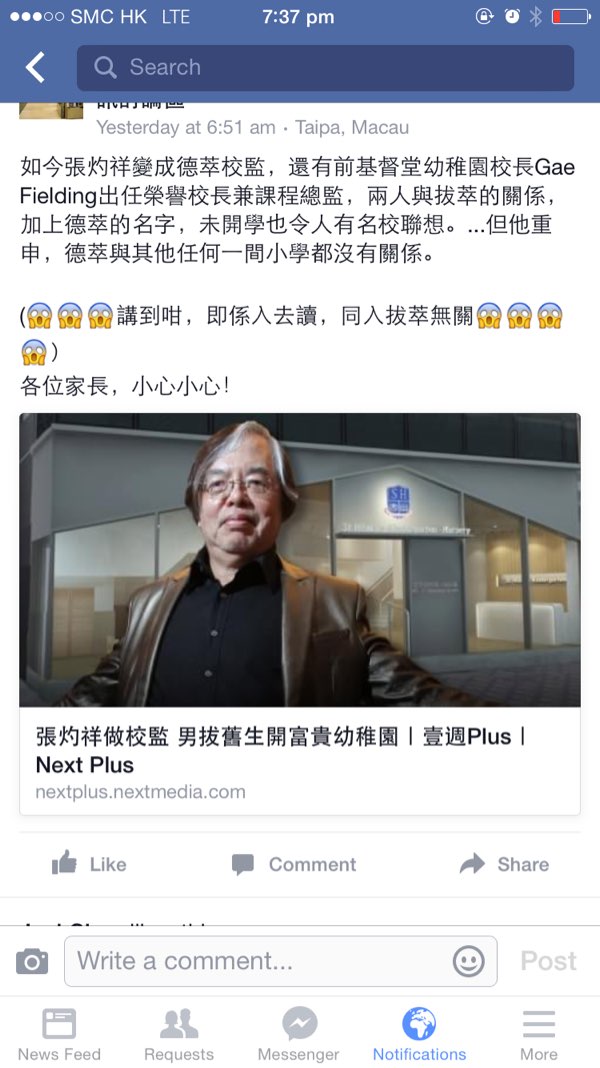
Task: Tap the back arrow icon
Action: (35, 67)
